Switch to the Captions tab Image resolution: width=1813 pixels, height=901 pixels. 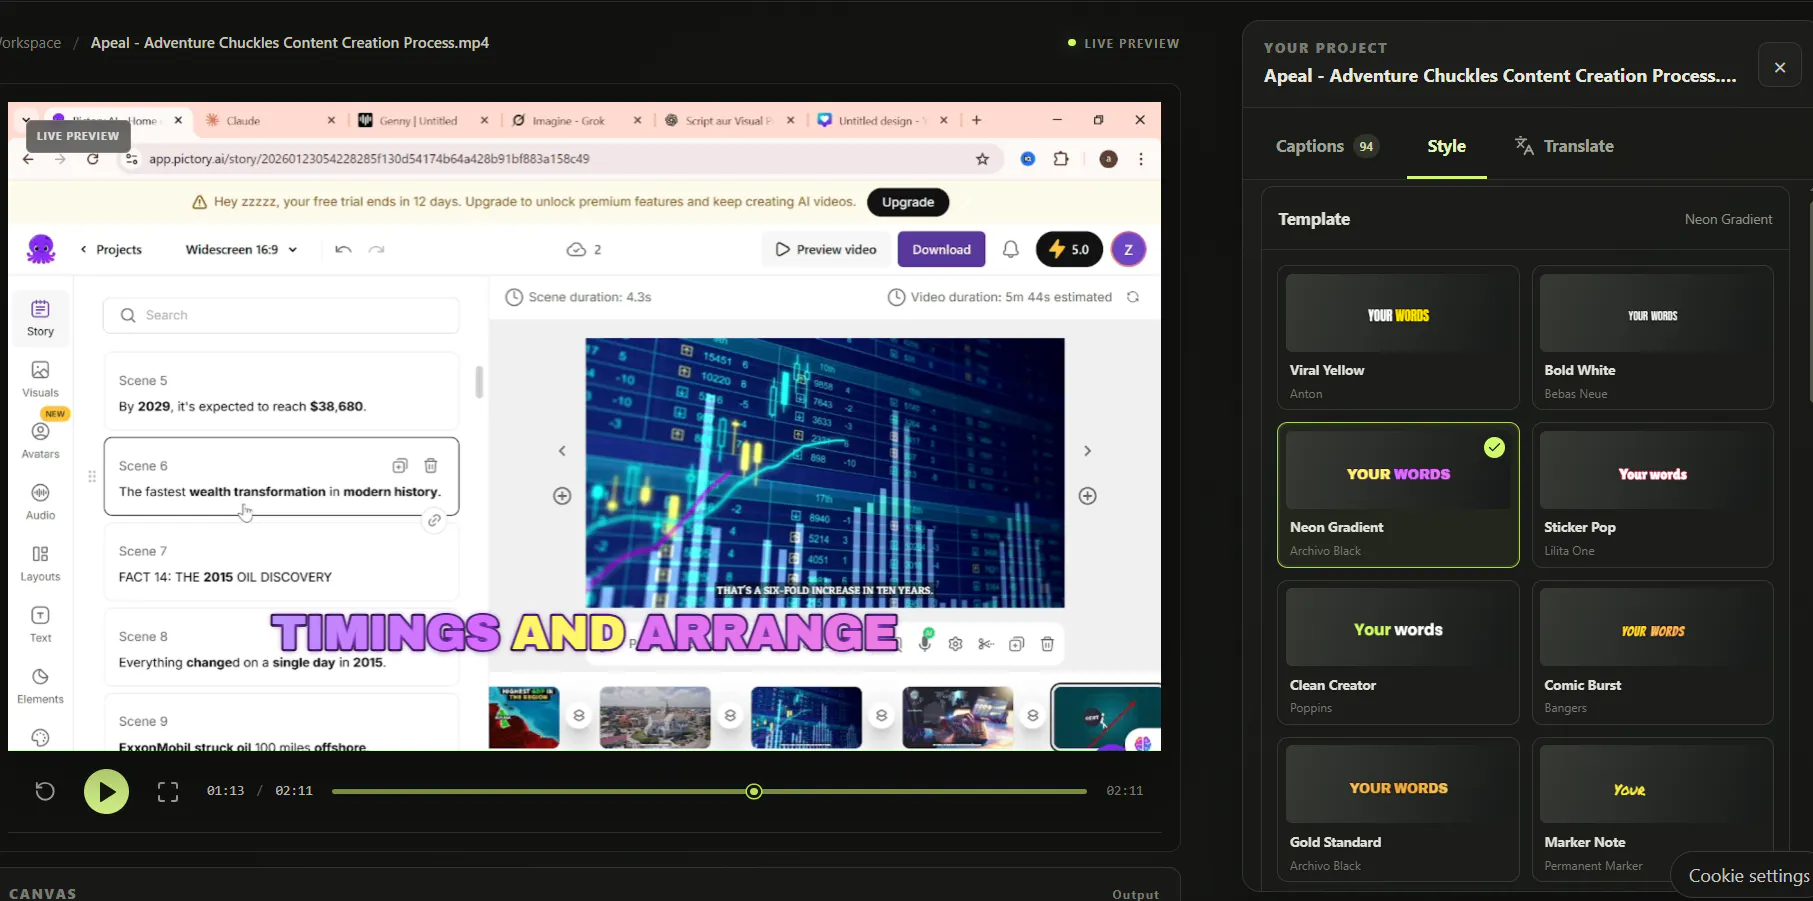coord(1326,146)
